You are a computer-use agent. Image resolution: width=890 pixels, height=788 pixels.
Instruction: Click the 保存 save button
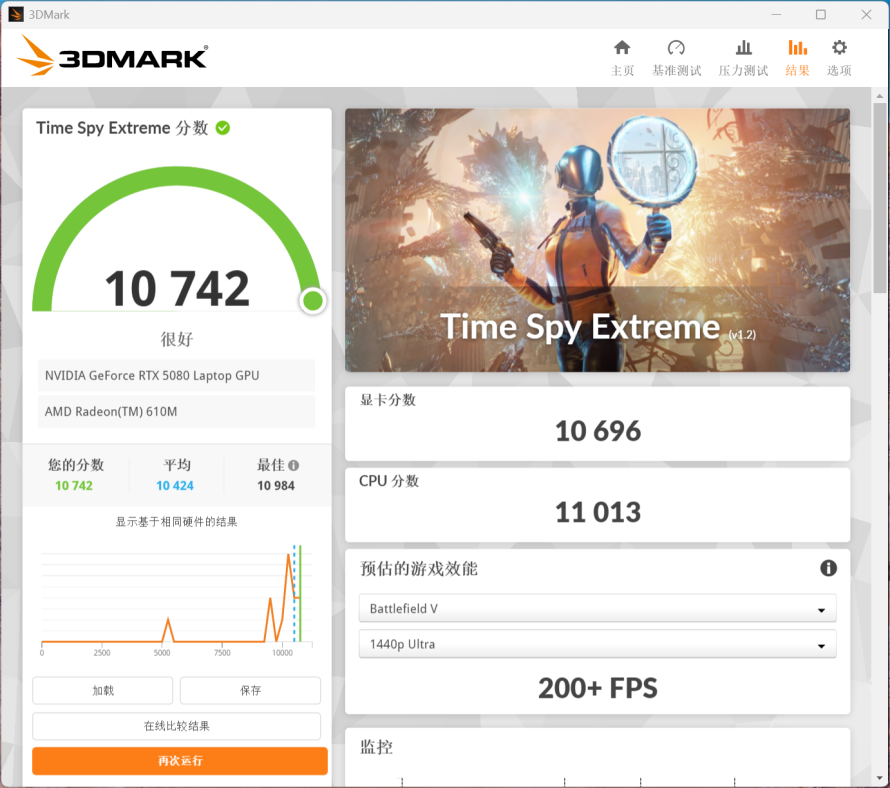(x=250, y=690)
